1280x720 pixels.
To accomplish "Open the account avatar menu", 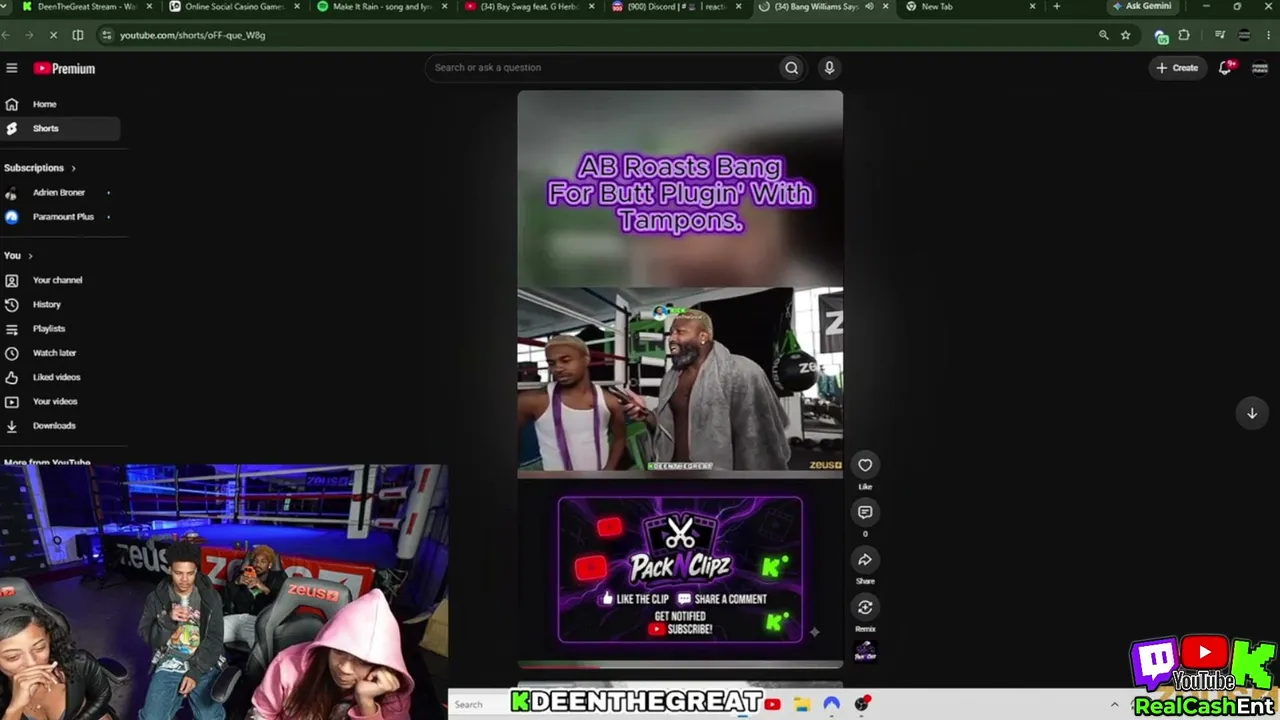I will pyautogui.click(x=1259, y=68).
